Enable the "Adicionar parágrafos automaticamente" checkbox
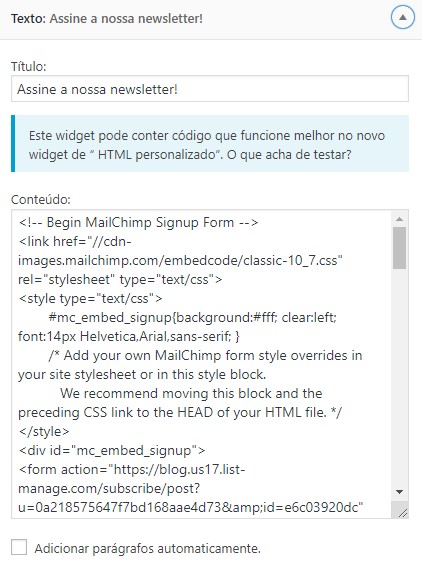Image resolution: width=422 pixels, height=564 pixels. click(19, 547)
